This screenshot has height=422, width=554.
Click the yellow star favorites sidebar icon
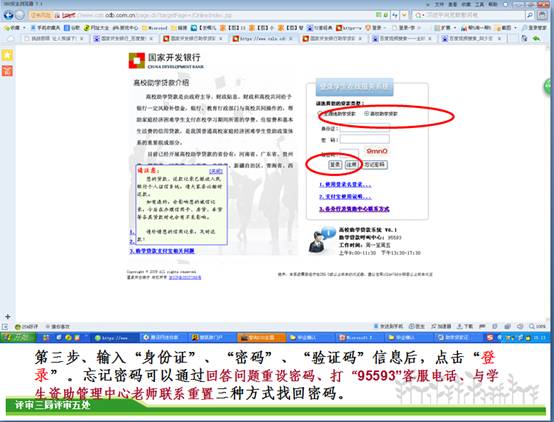tap(7, 55)
